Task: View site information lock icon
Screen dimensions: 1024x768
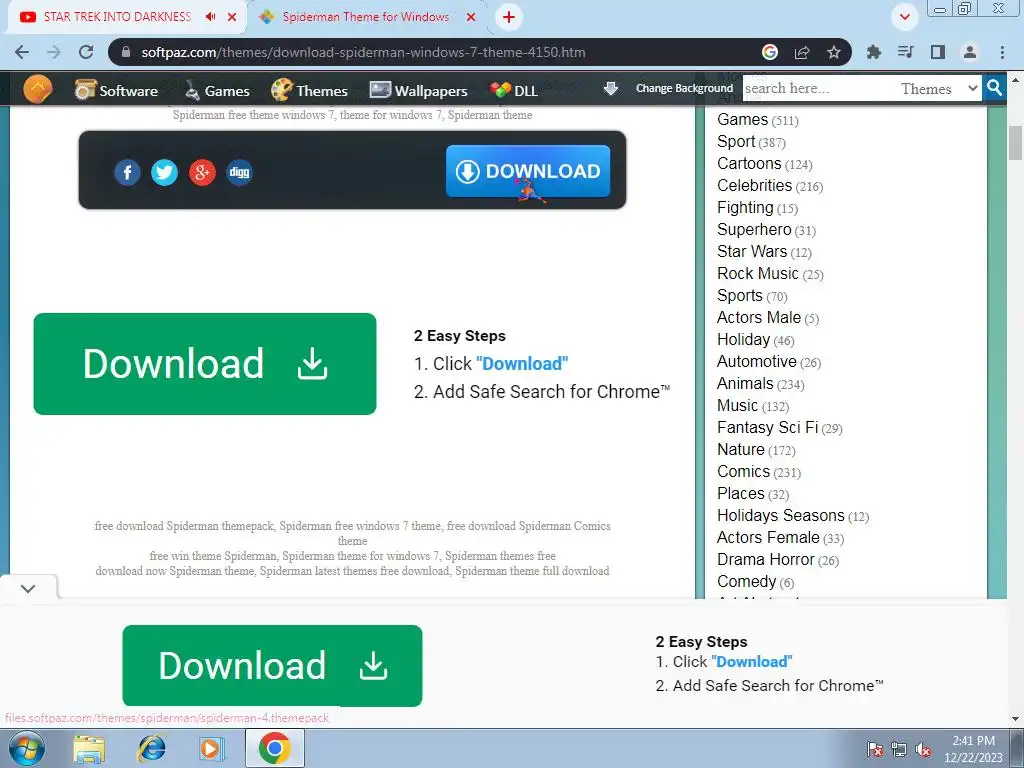Action: click(126, 52)
